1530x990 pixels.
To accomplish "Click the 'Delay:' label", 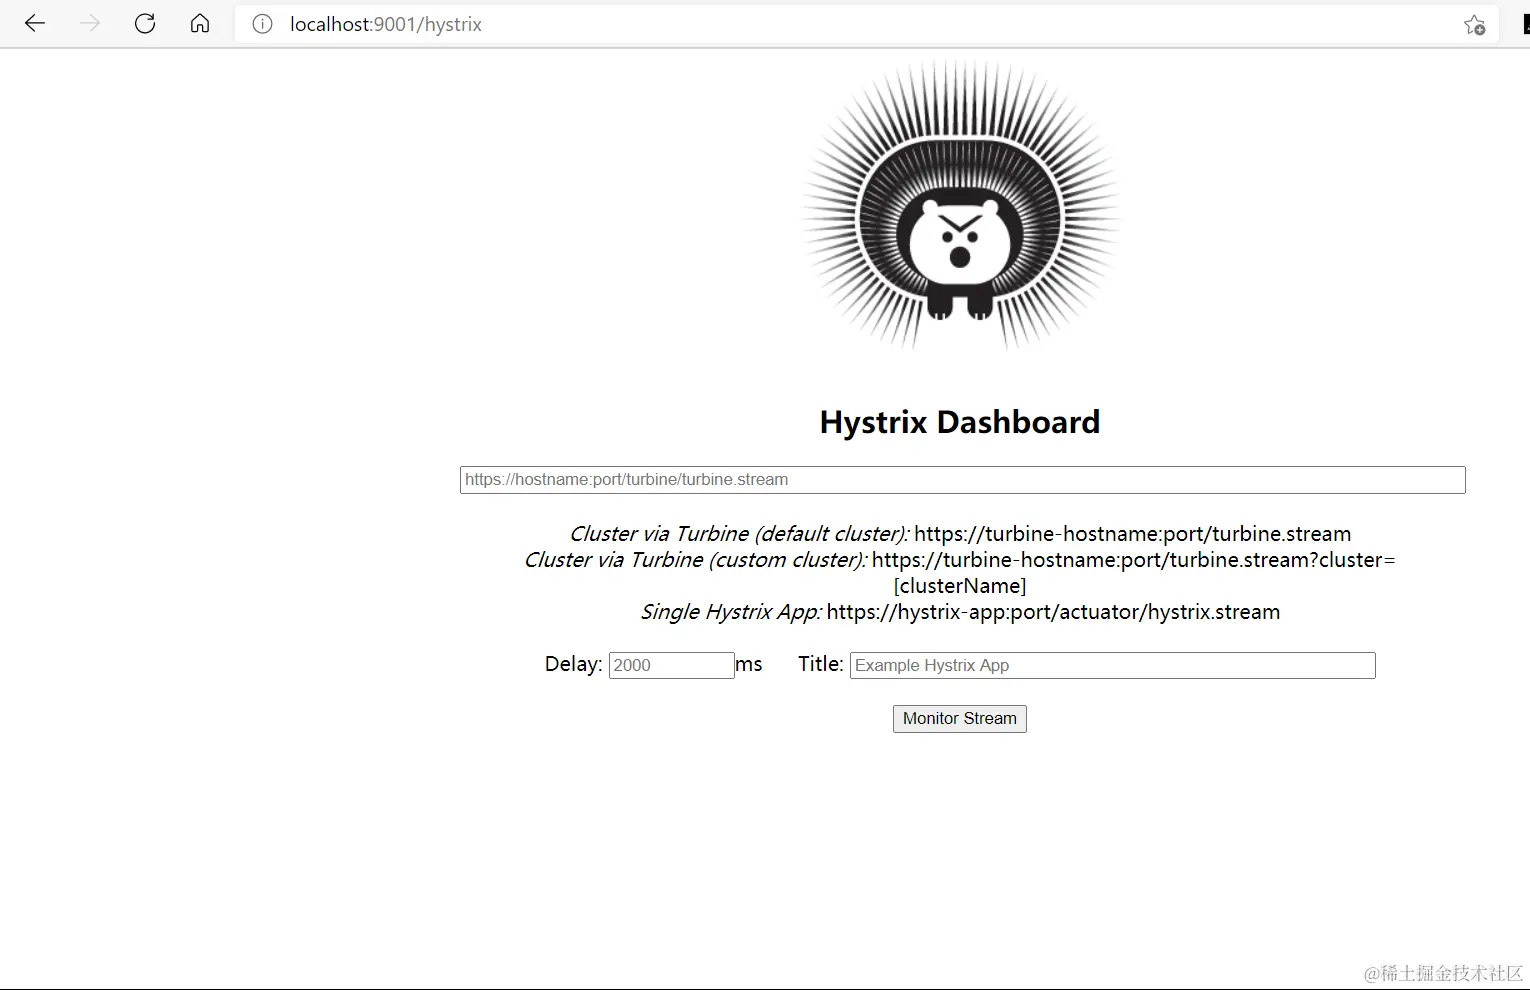I will pos(574,664).
